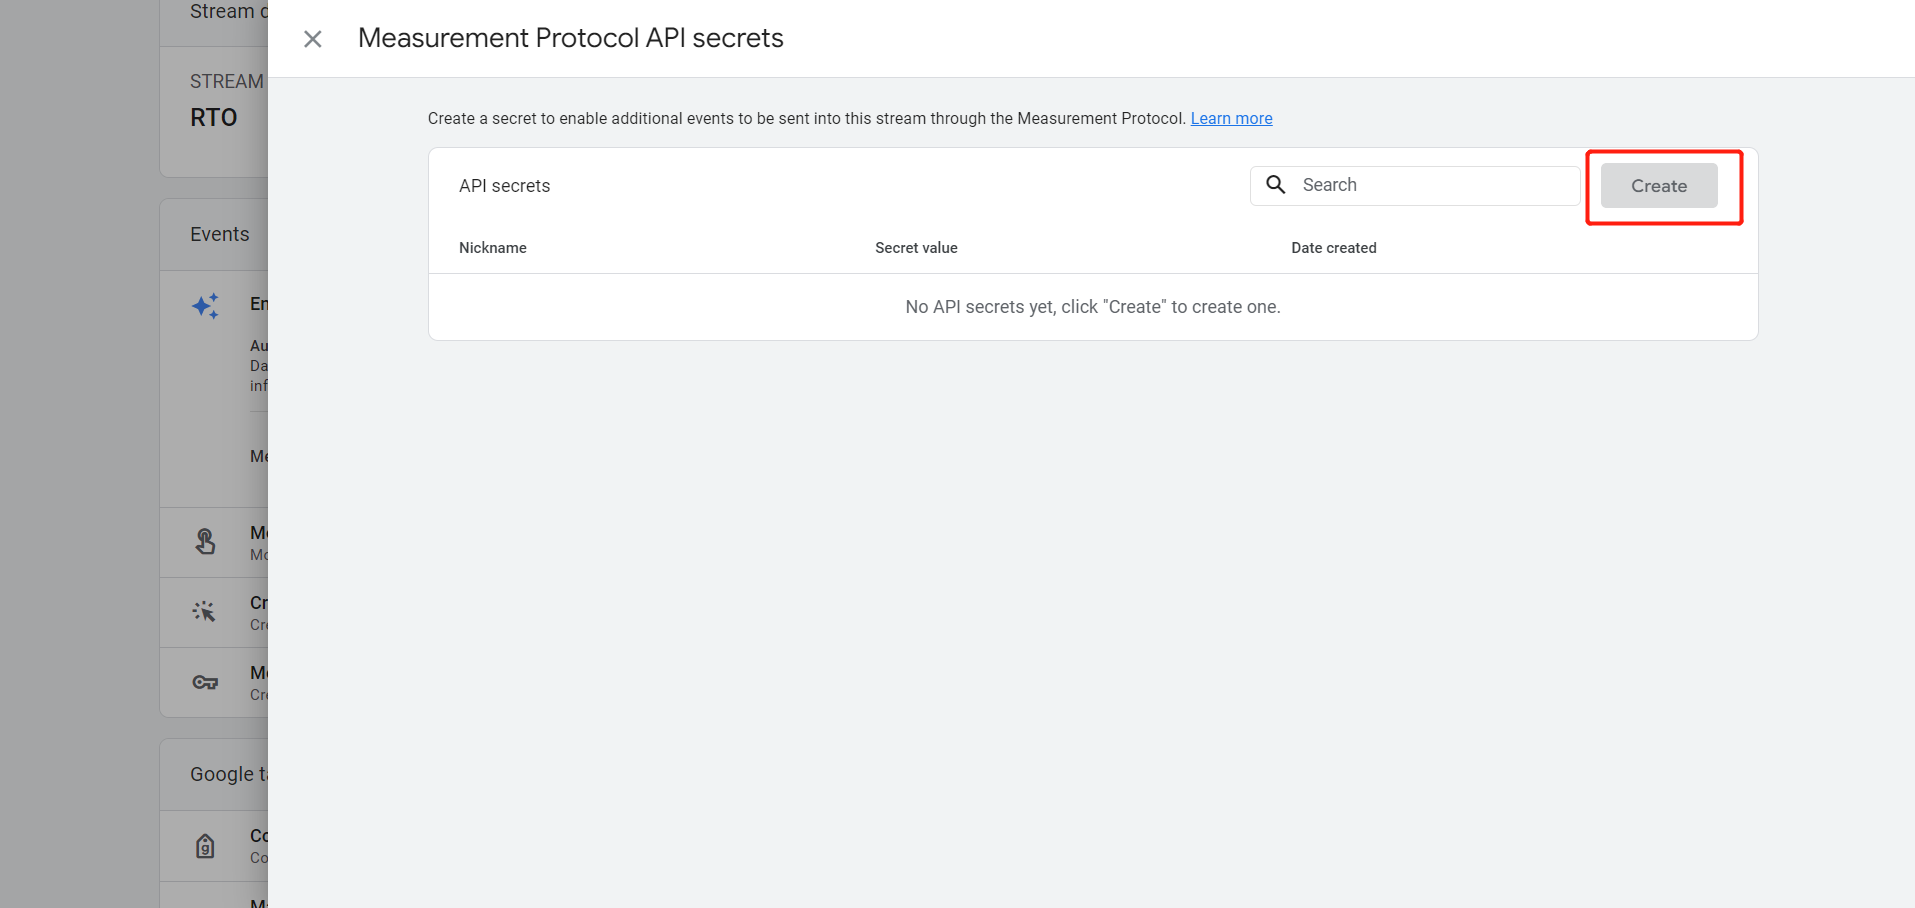Click the Events section heading behind panel
Image resolution: width=1915 pixels, height=908 pixels.
tap(220, 234)
